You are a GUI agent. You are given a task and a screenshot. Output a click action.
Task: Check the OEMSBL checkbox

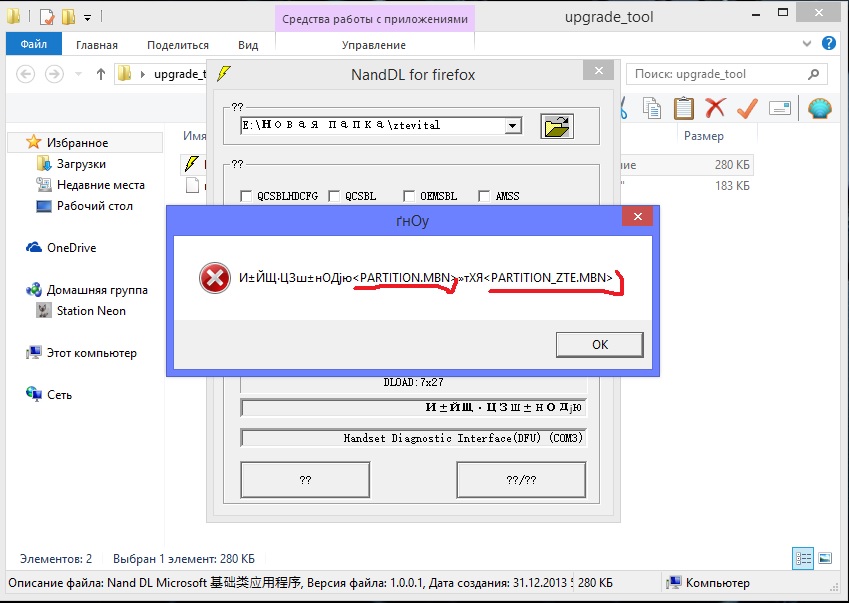[x=409, y=197]
